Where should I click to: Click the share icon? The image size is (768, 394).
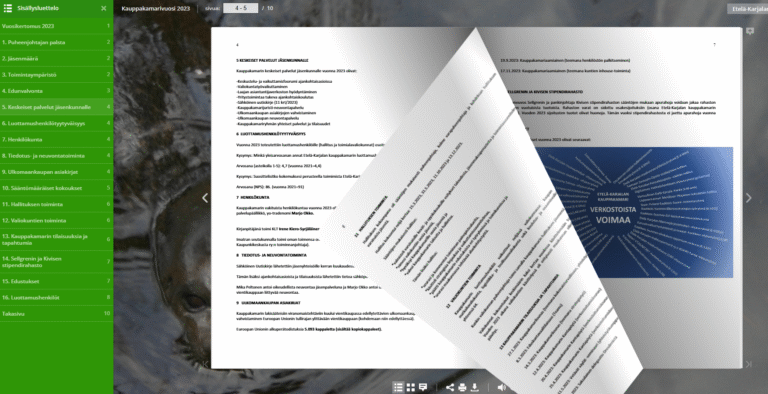point(450,388)
